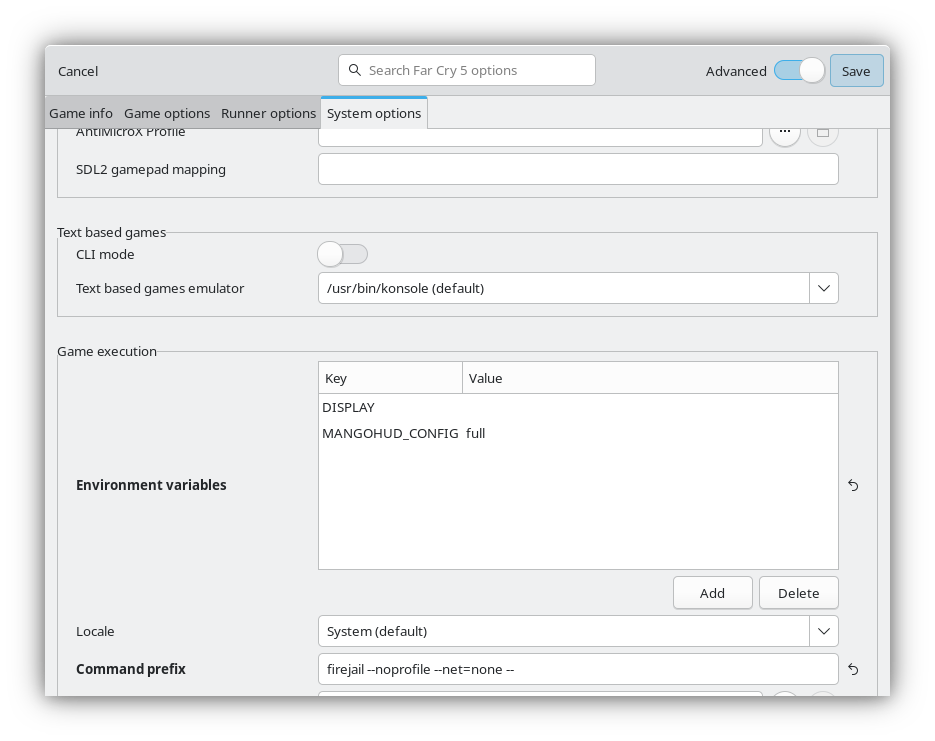
Task: Select the System (default) locale combo box
Action: [x=563, y=631]
